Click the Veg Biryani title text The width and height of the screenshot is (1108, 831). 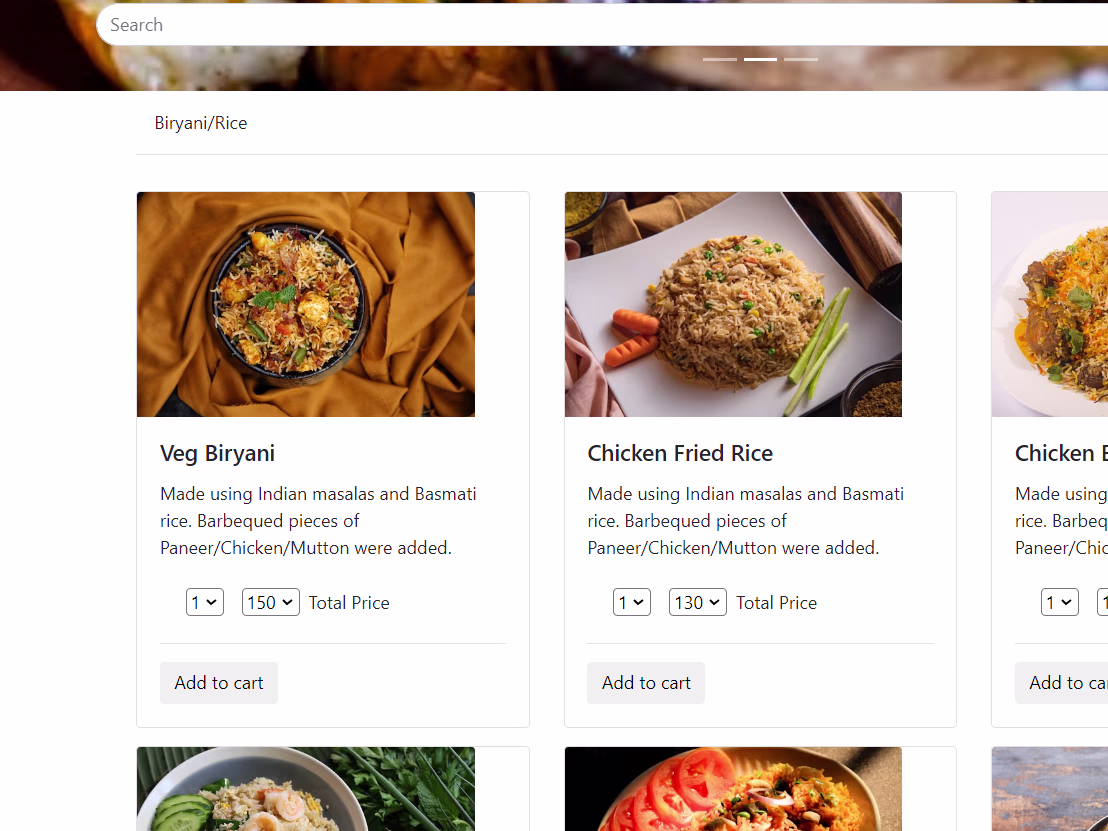(217, 453)
